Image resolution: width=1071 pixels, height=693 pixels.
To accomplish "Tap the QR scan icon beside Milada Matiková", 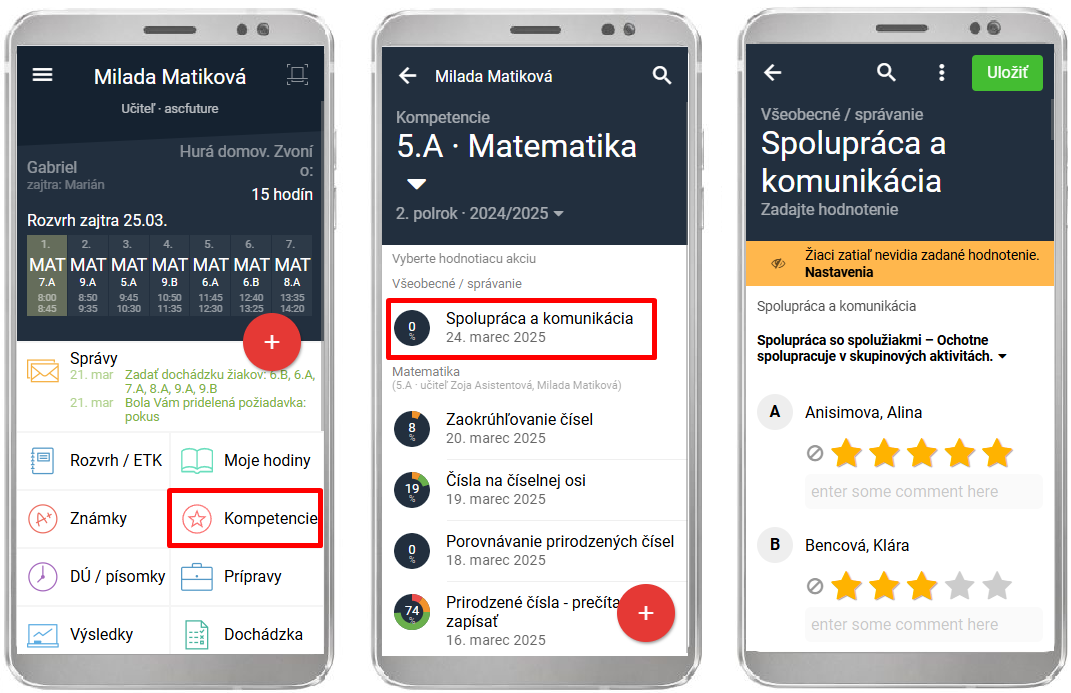I will [297, 74].
